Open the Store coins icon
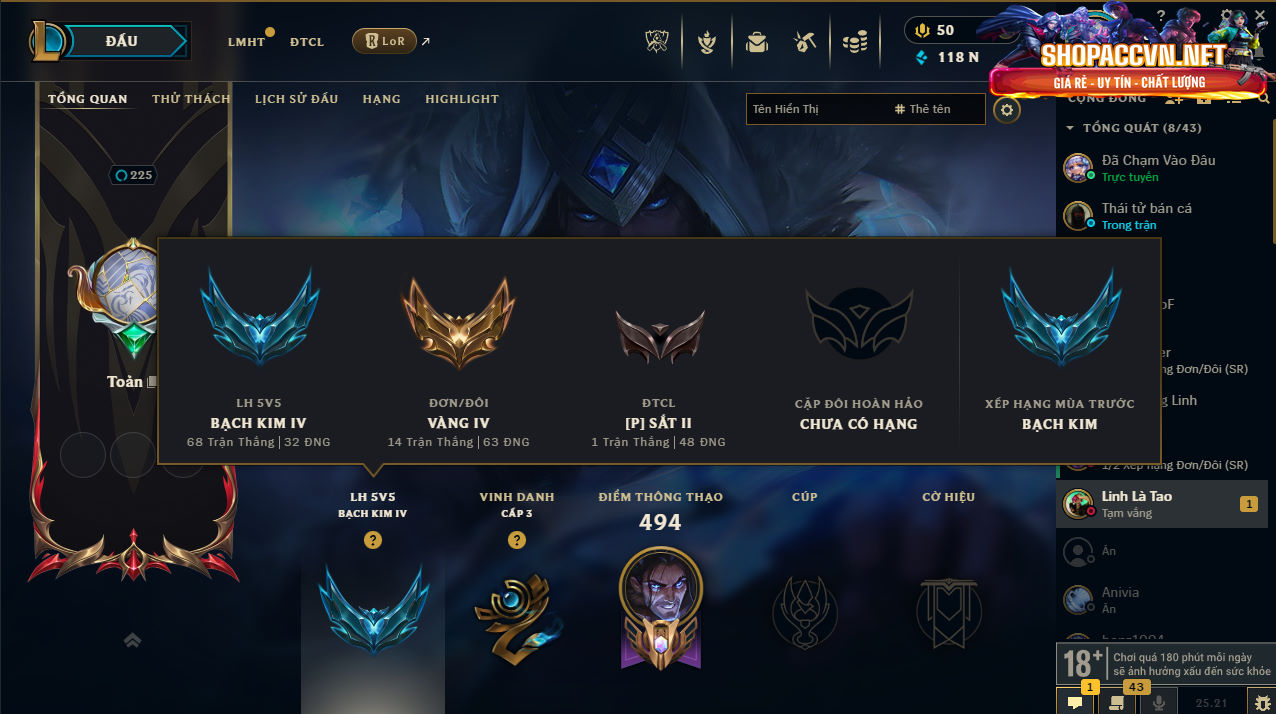1276x714 pixels. (854, 42)
